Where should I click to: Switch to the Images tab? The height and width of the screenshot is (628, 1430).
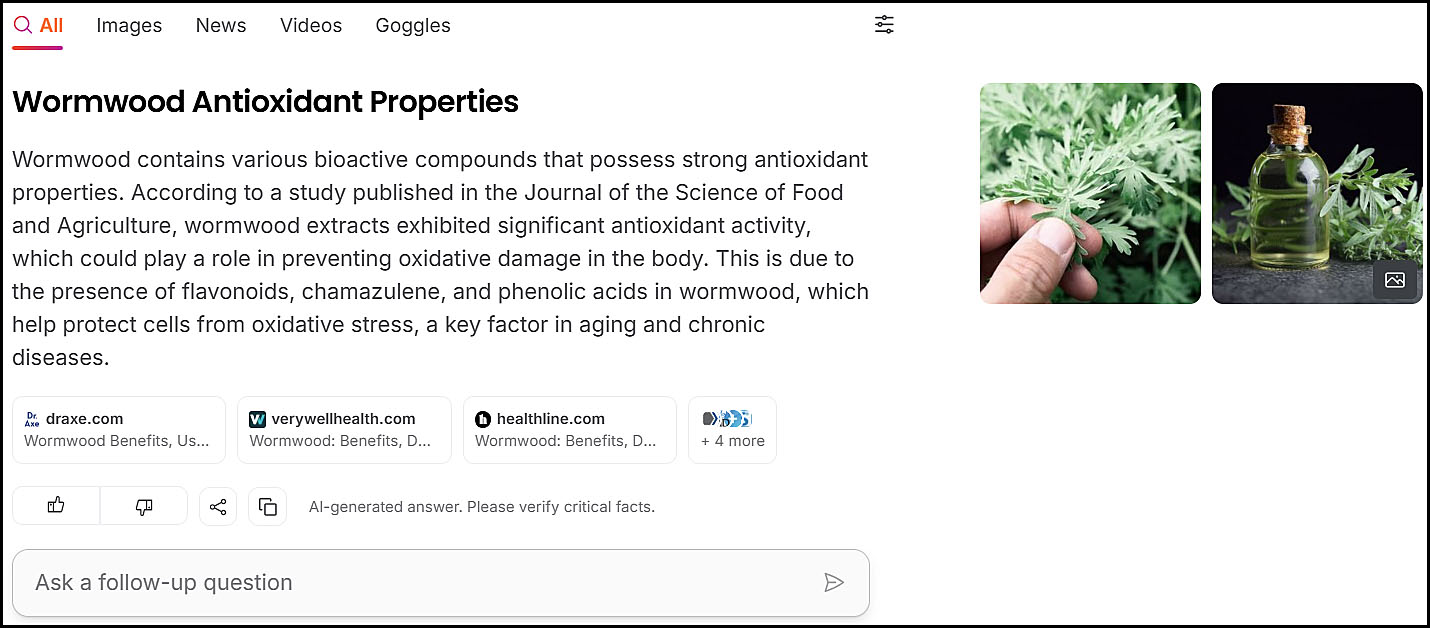pos(129,26)
